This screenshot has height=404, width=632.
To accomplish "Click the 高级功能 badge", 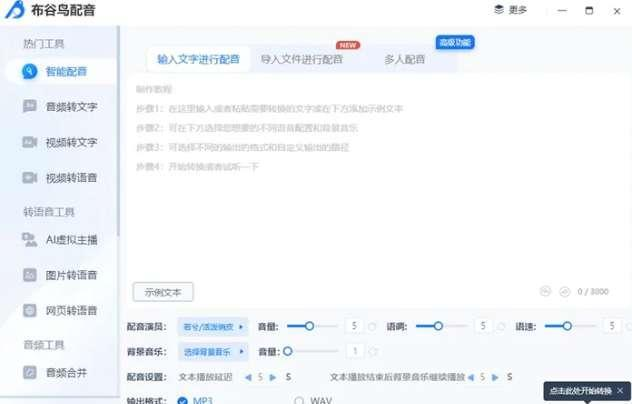I will coord(455,42).
